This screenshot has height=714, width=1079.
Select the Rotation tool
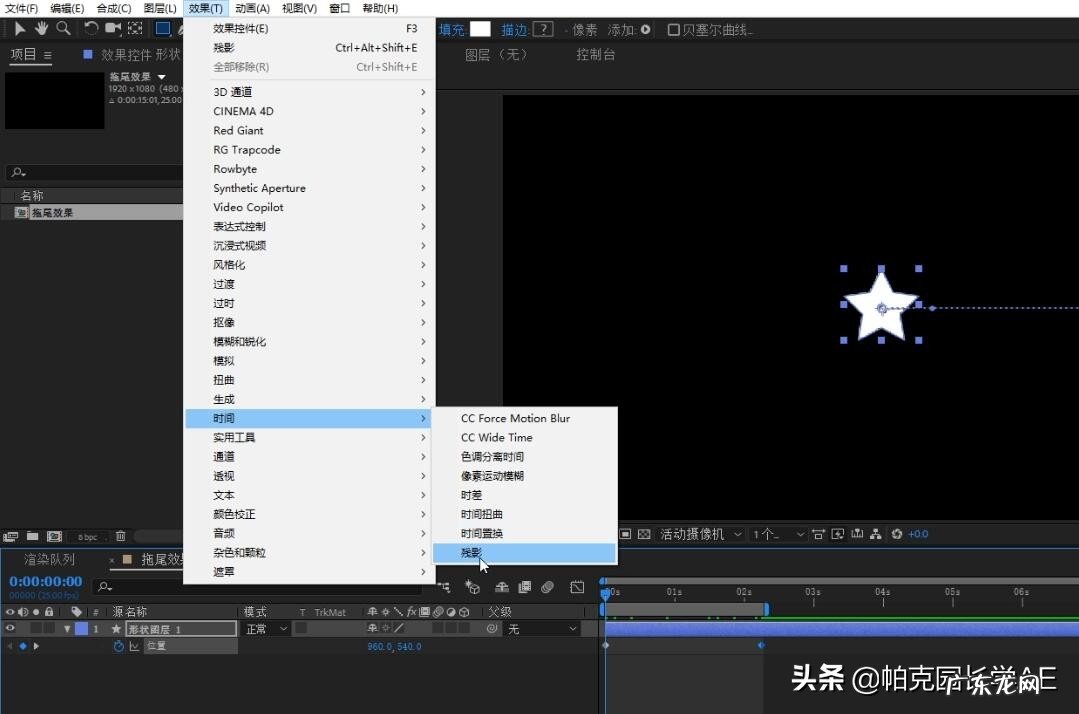(x=90, y=29)
